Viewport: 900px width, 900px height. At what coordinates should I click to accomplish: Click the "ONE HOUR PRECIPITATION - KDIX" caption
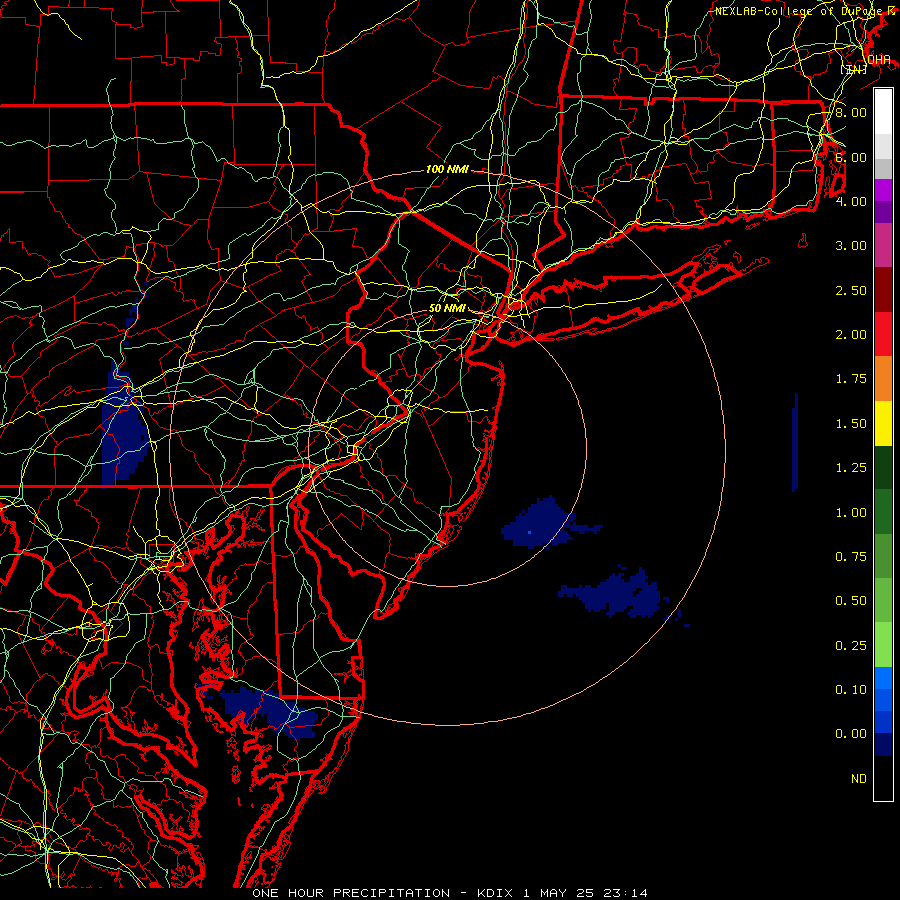(382, 893)
